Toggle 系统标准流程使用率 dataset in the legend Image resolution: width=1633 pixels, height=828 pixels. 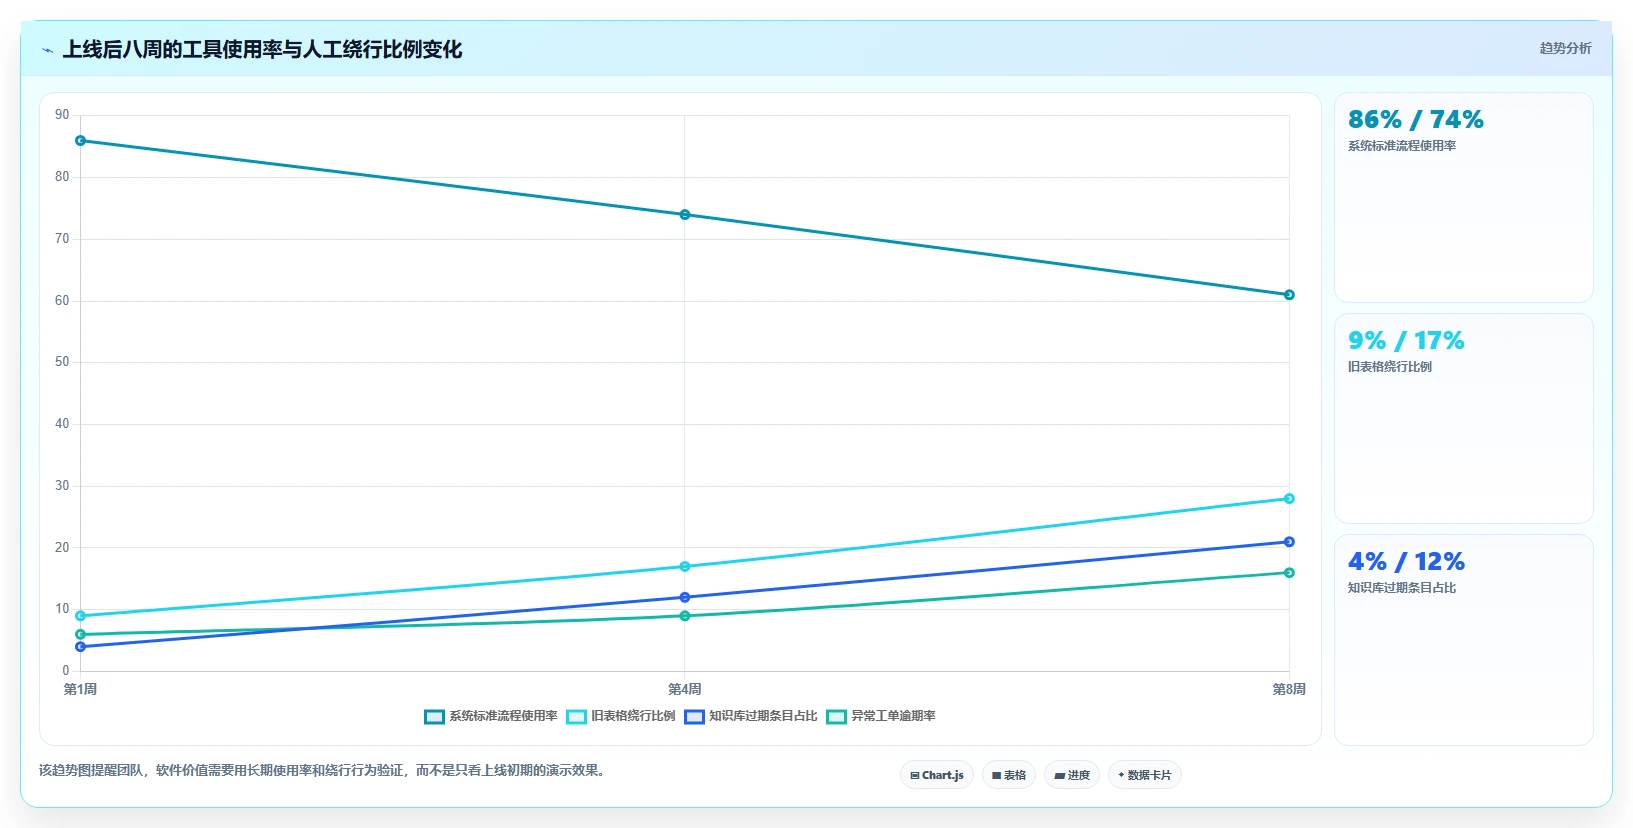[x=491, y=716]
